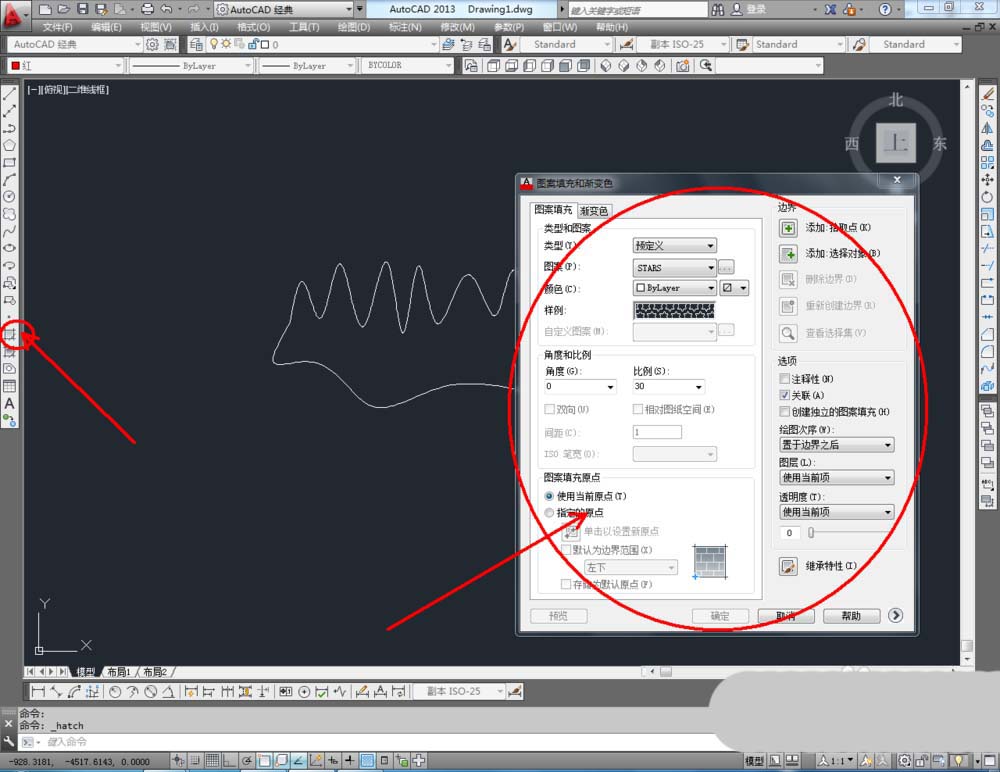Select the Polygon draw tool

(9, 145)
